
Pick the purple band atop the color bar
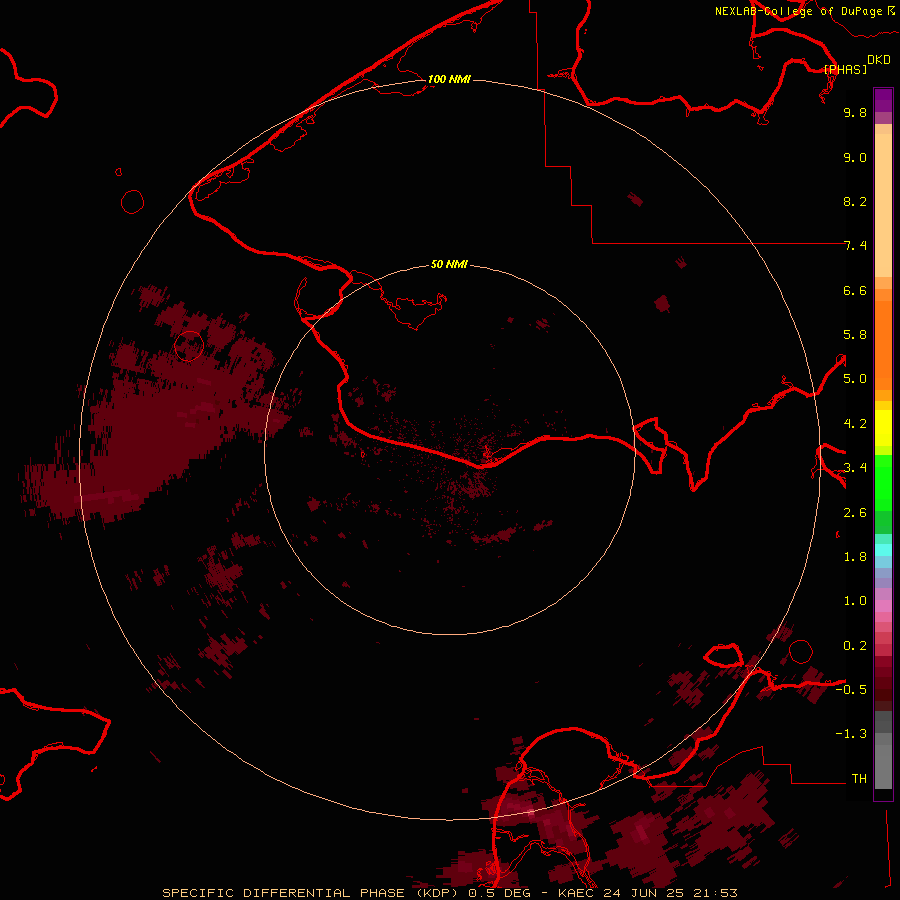[883, 100]
